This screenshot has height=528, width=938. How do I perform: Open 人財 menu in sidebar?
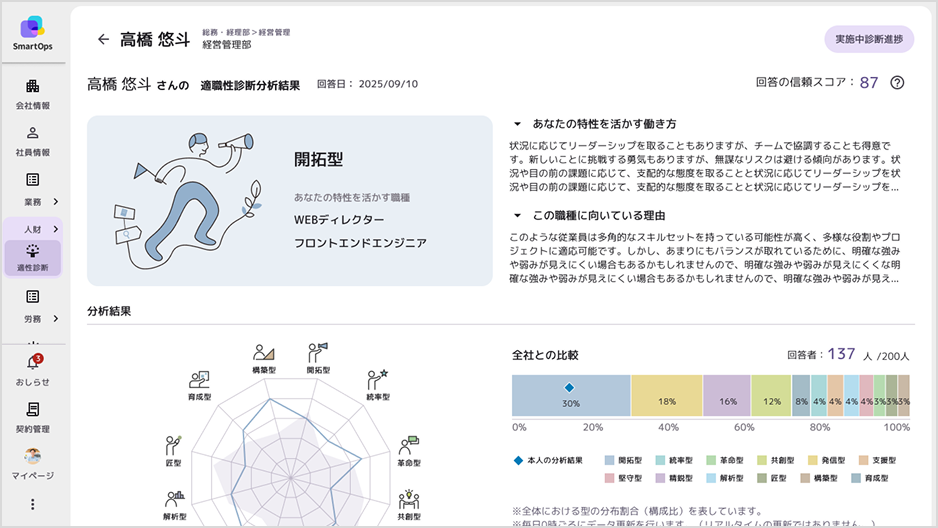[x=32, y=229]
